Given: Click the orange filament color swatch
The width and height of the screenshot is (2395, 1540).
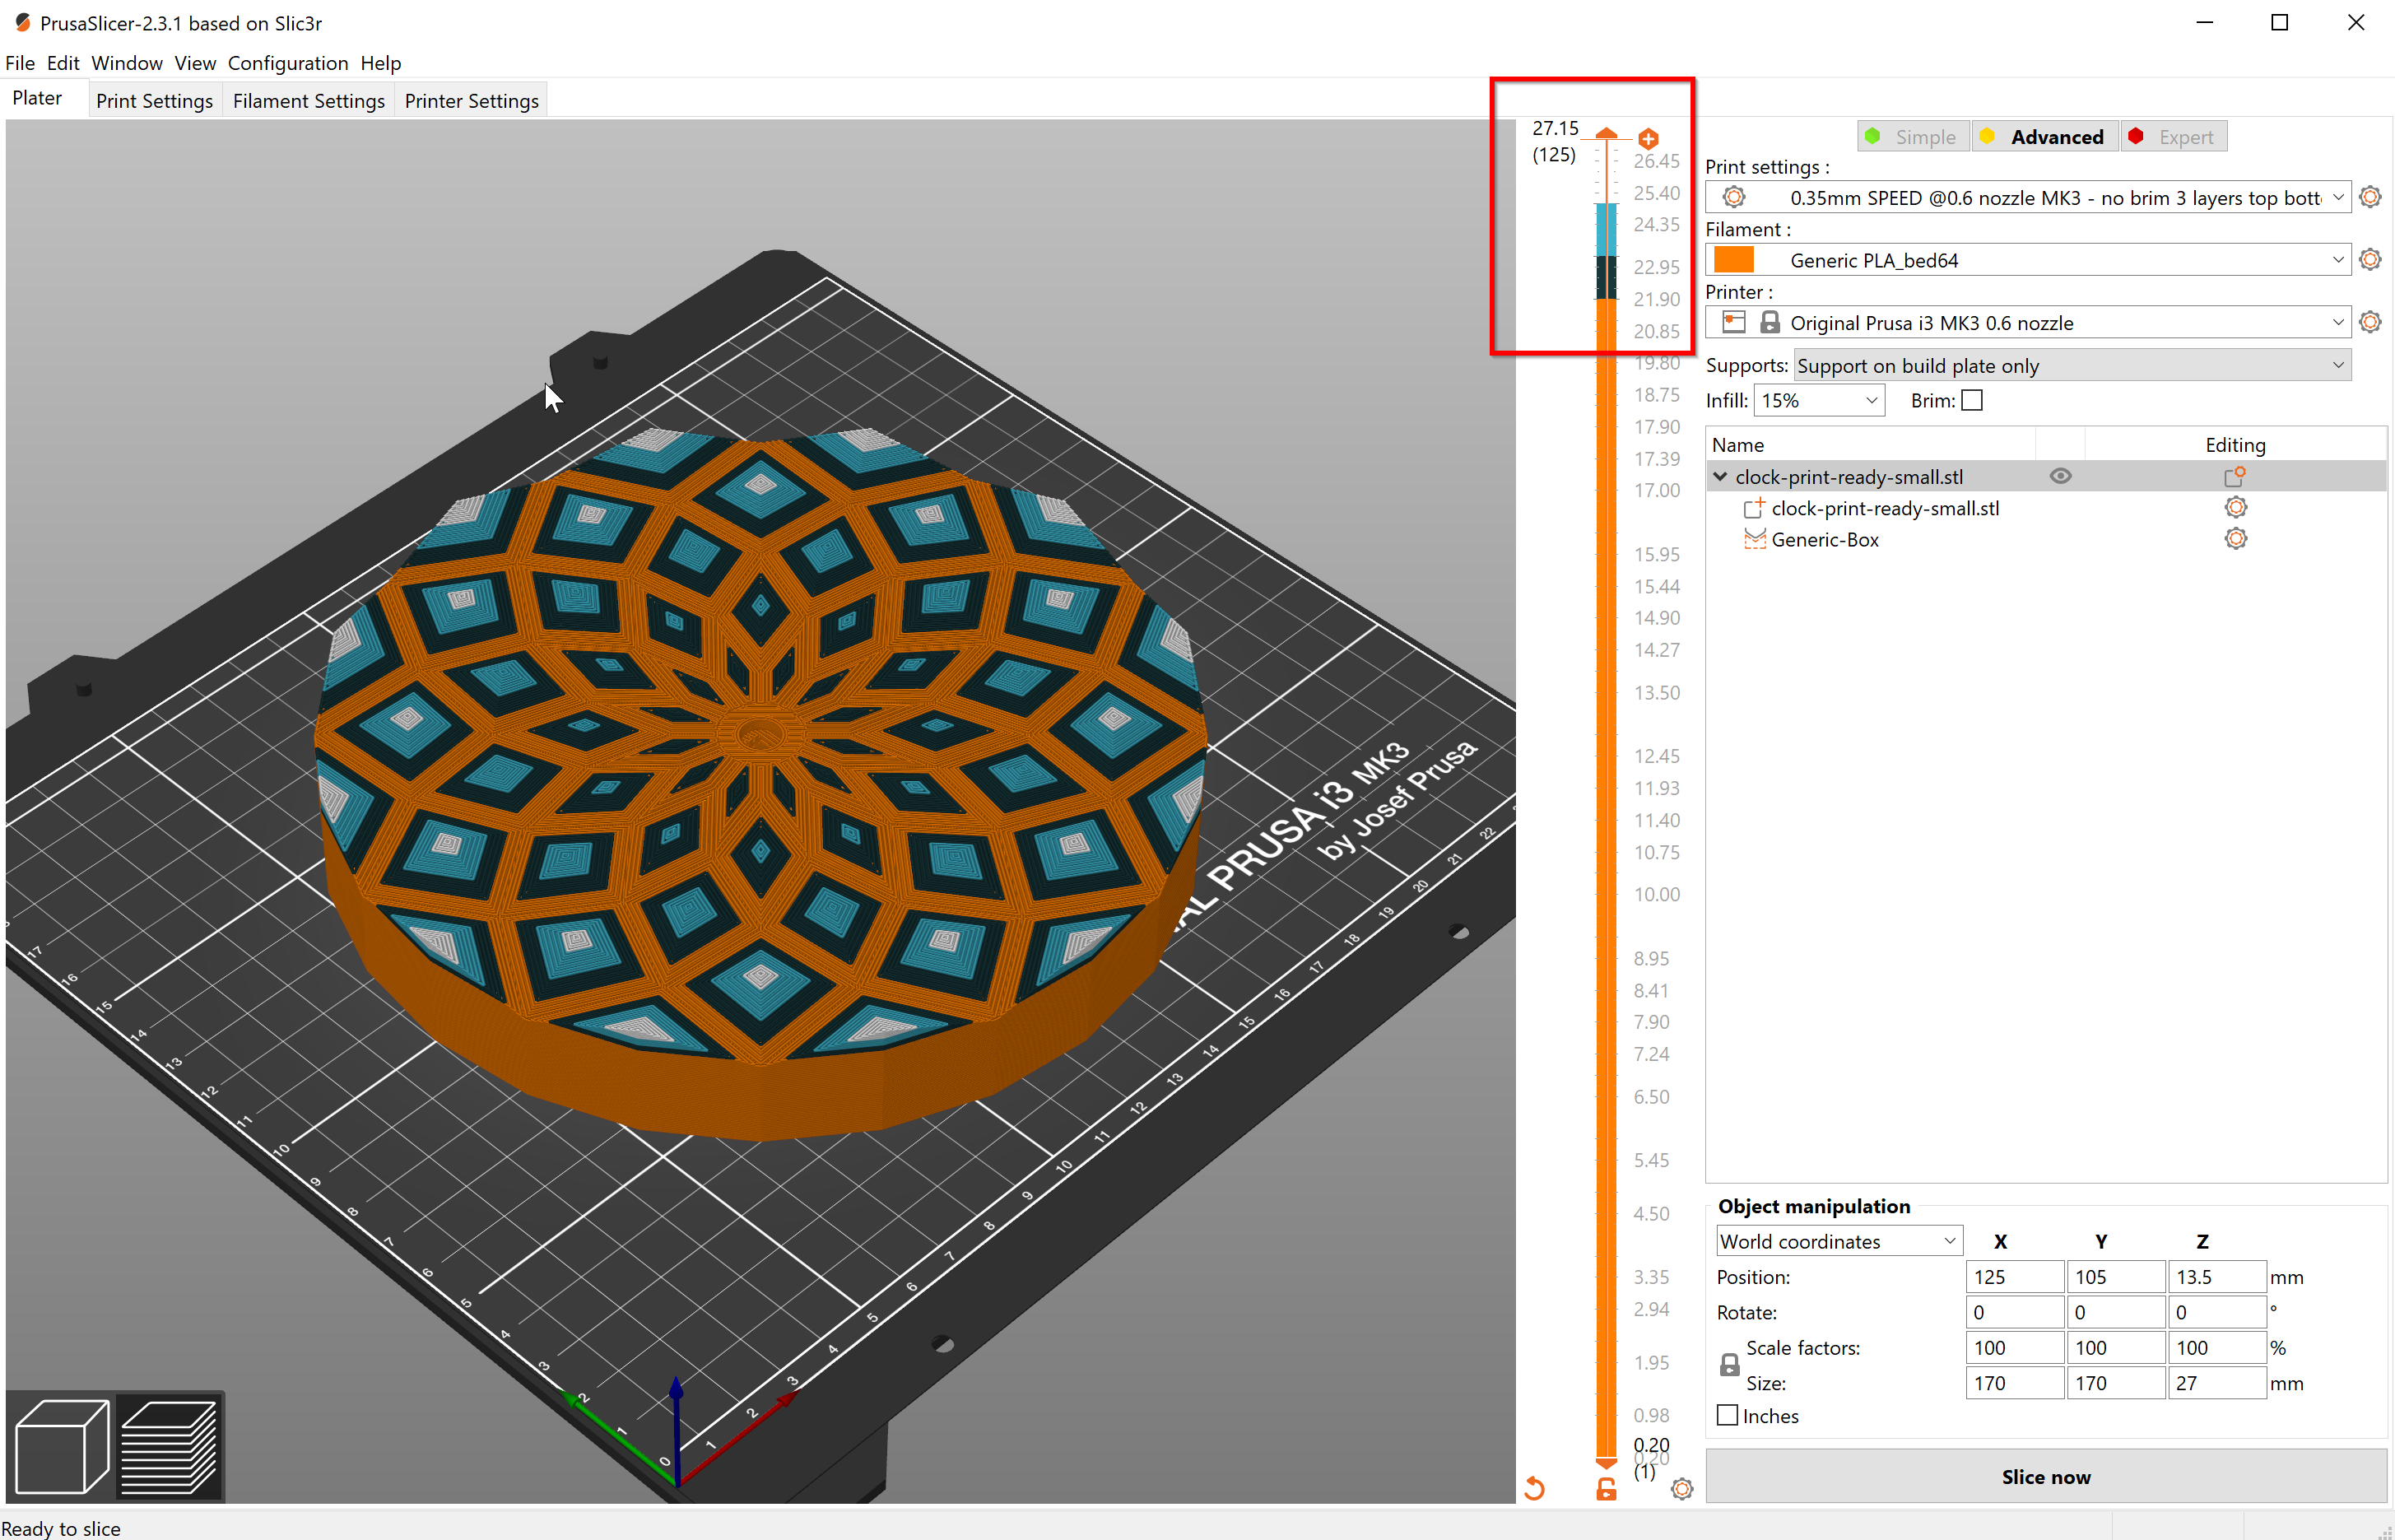Looking at the screenshot, I should click(1733, 260).
